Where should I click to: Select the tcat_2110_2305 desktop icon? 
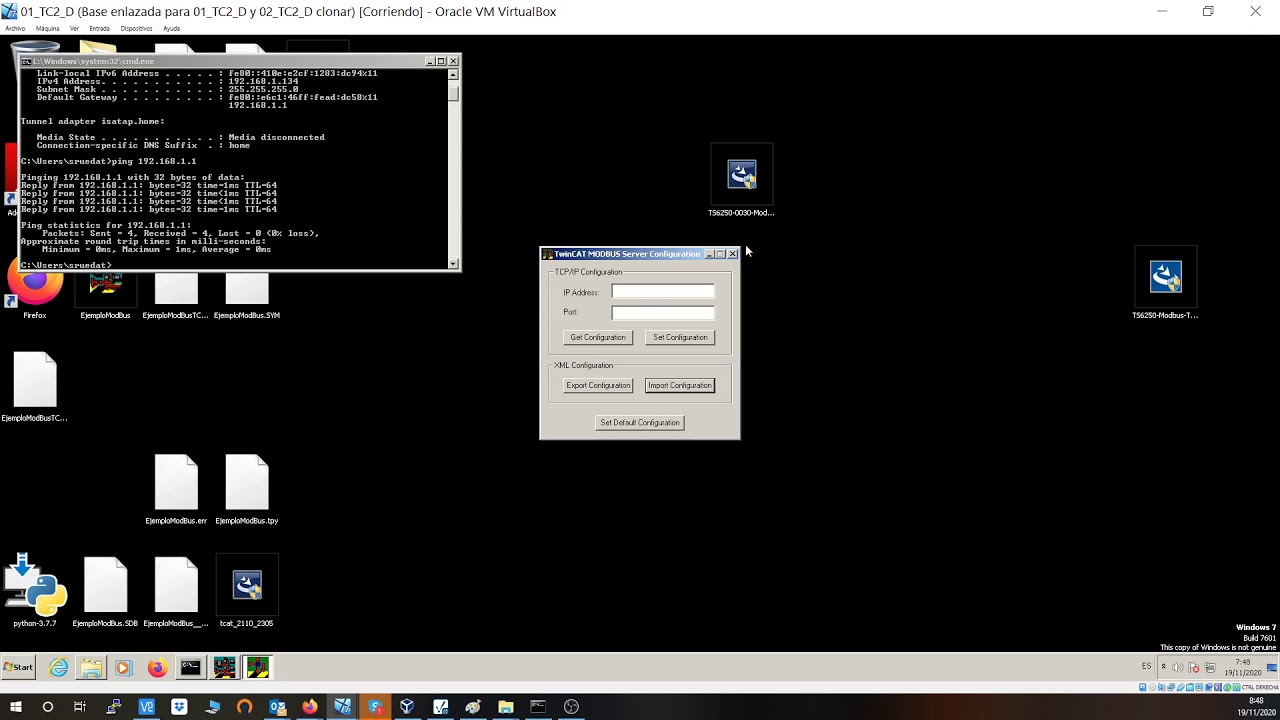247,592
